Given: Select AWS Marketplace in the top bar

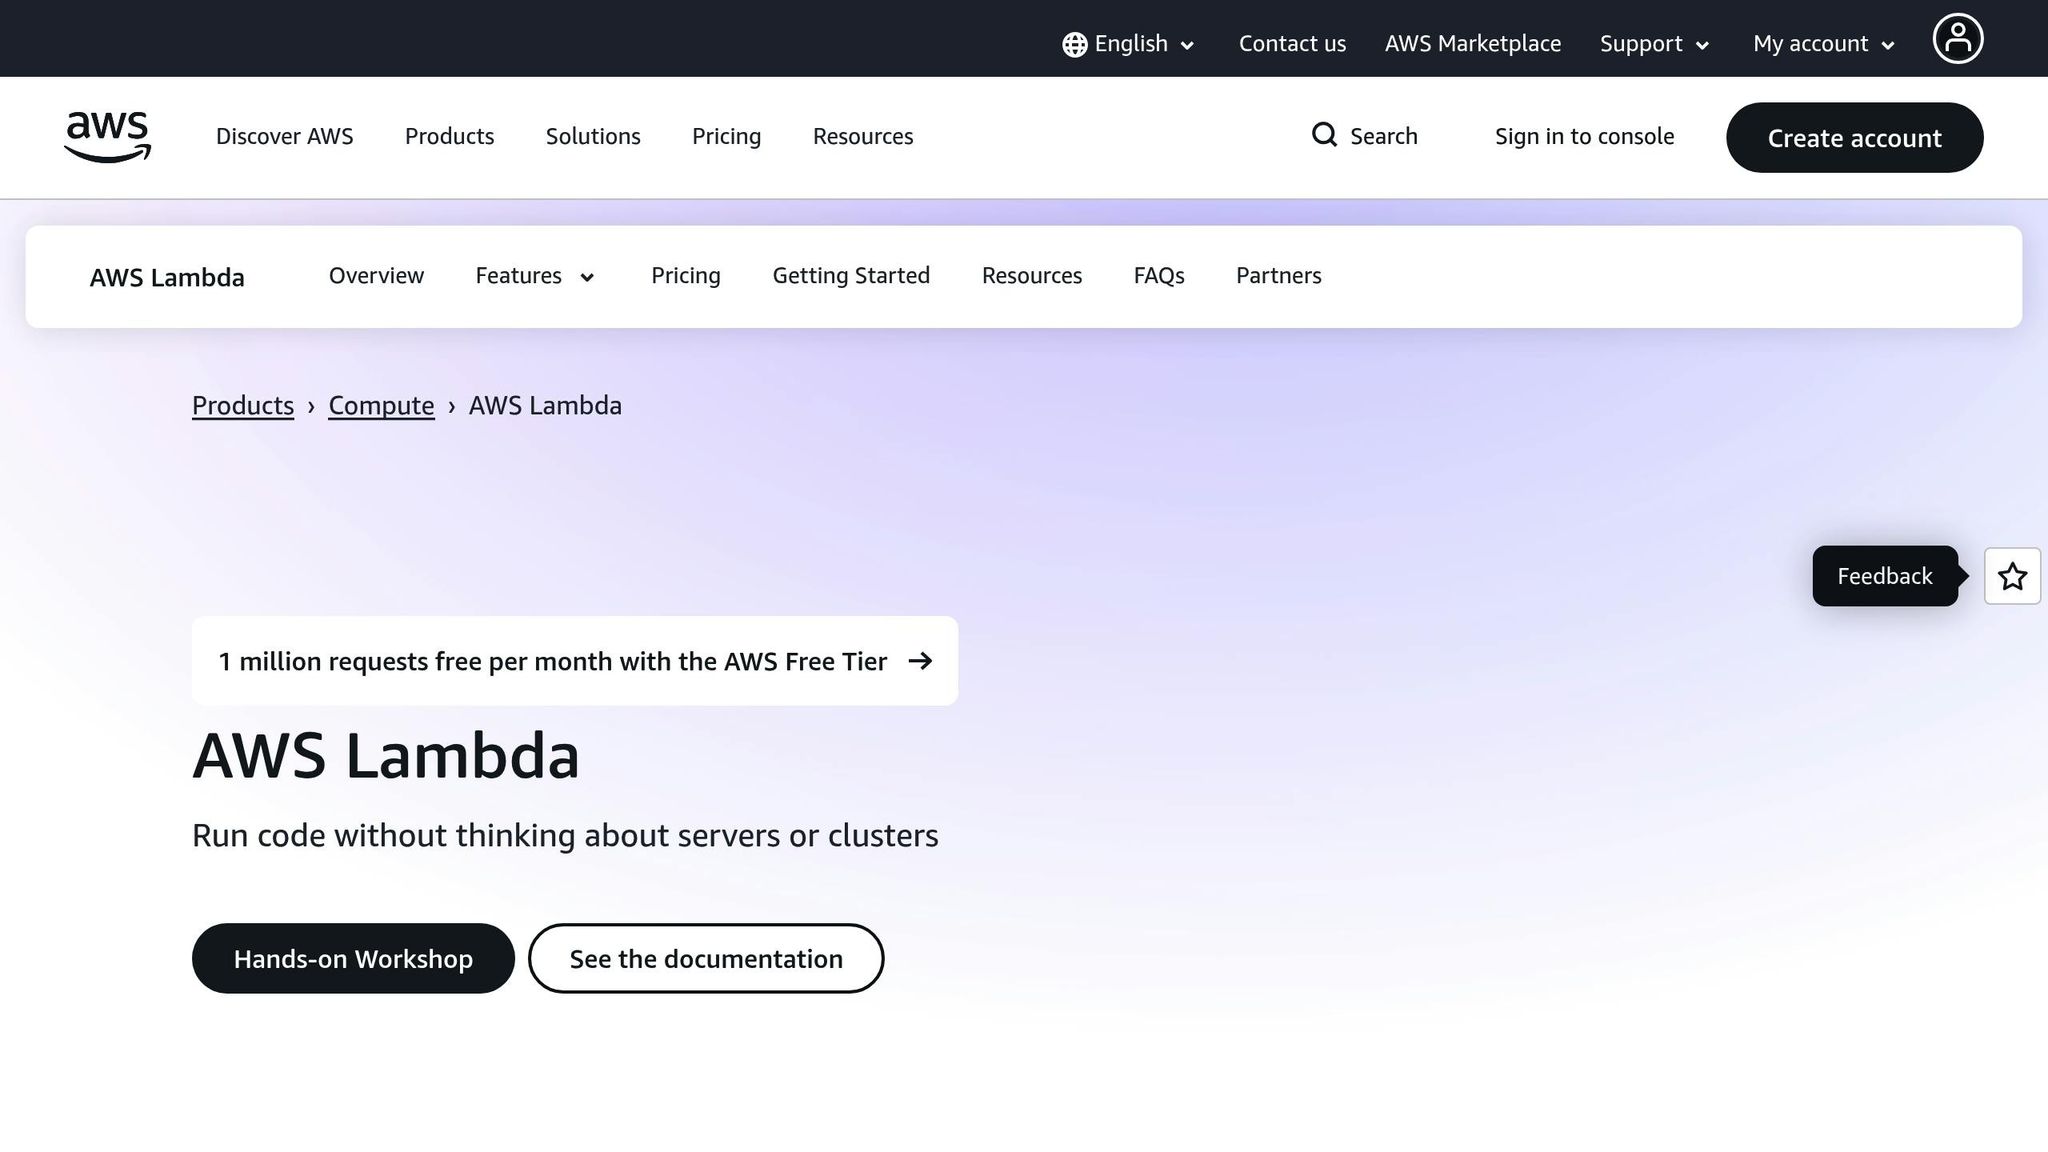Looking at the screenshot, I should click(x=1473, y=44).
